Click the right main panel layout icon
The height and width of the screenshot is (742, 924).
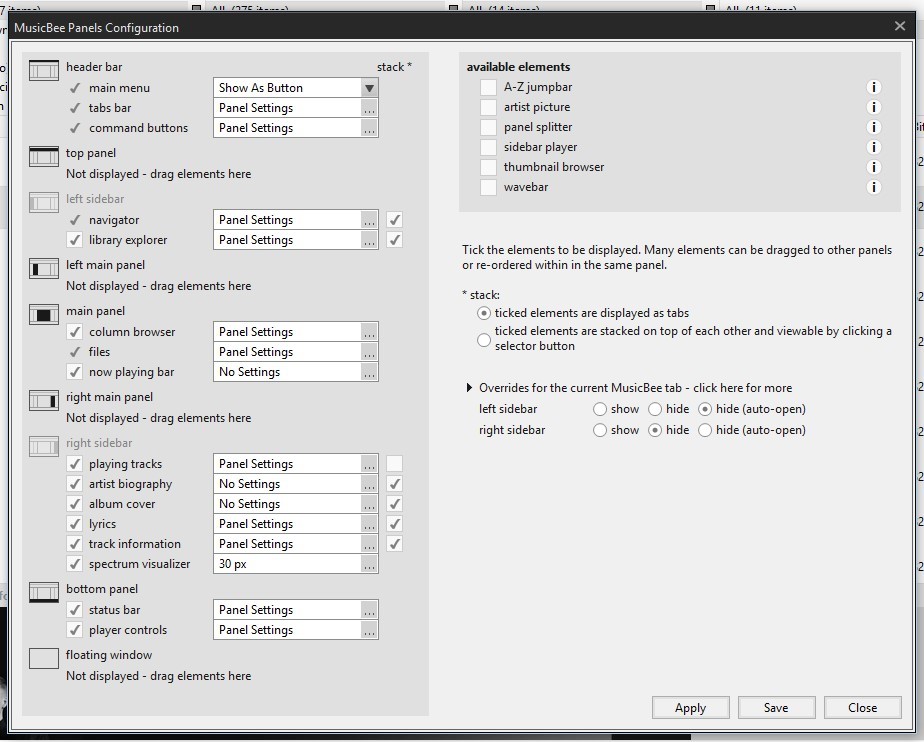44,400
